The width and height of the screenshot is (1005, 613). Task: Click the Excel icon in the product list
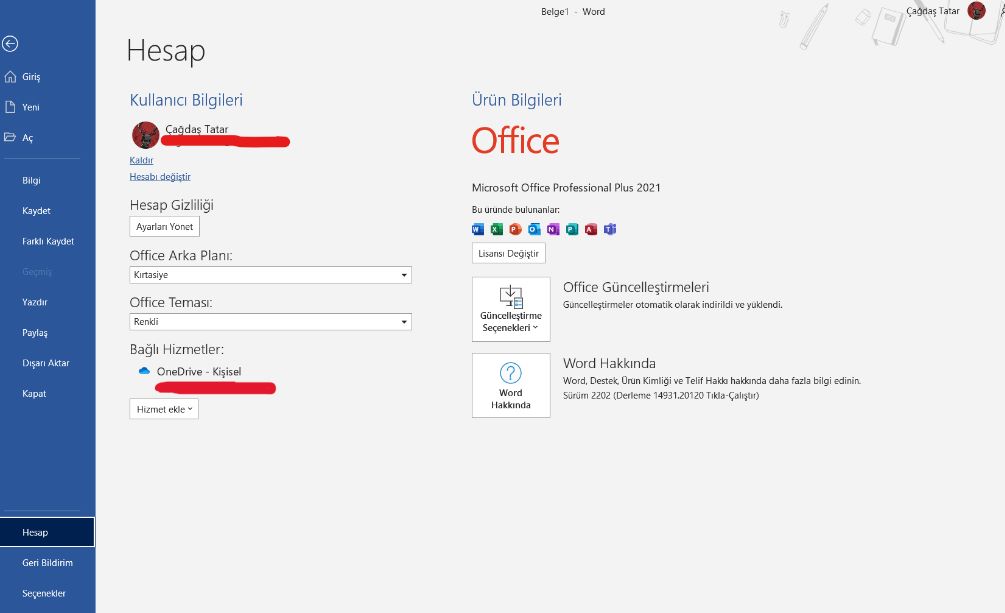click(x=497, y=229)
